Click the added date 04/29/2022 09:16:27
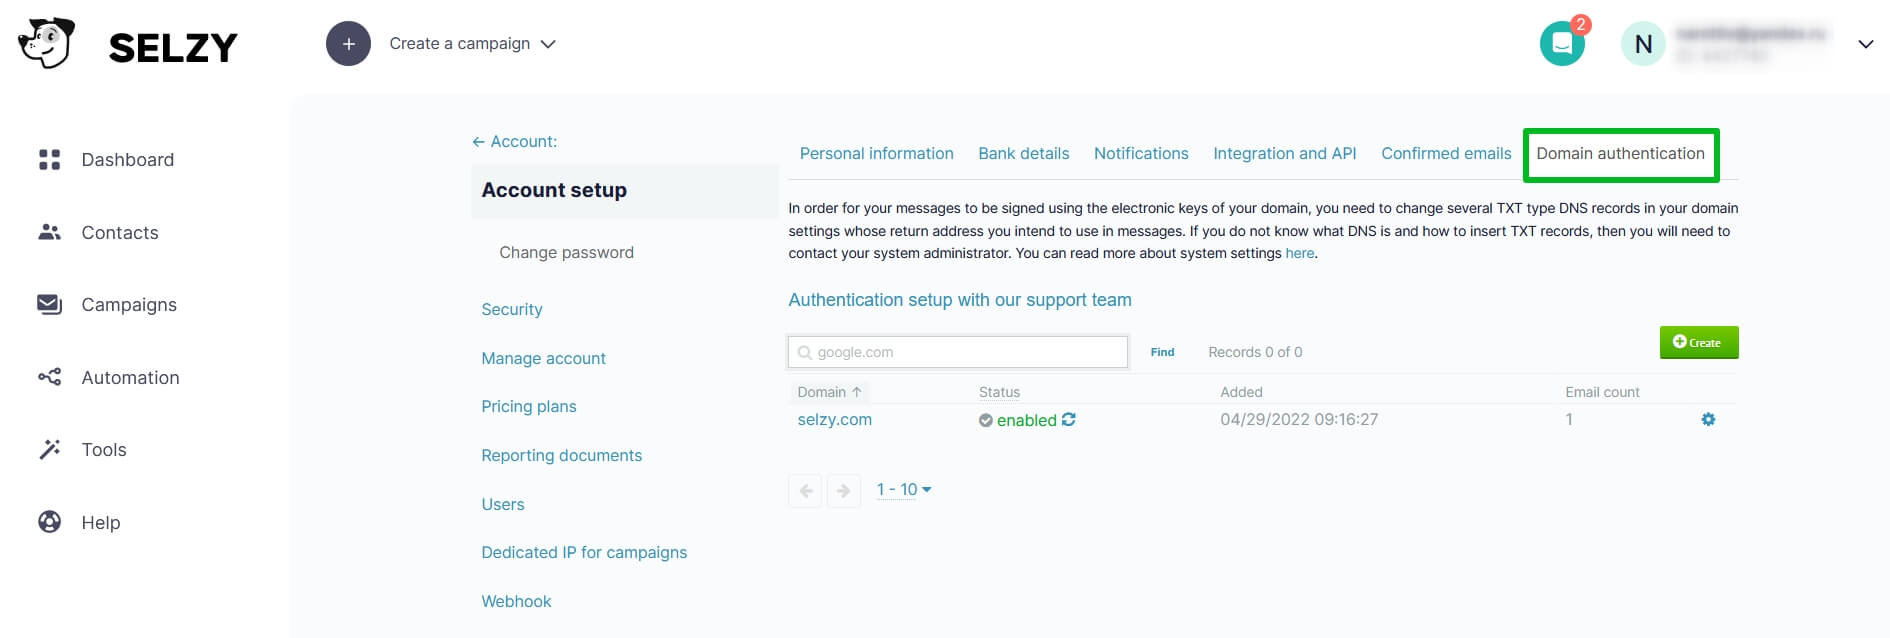Screen dimensions: 1890x638 tap(1299, 420)
